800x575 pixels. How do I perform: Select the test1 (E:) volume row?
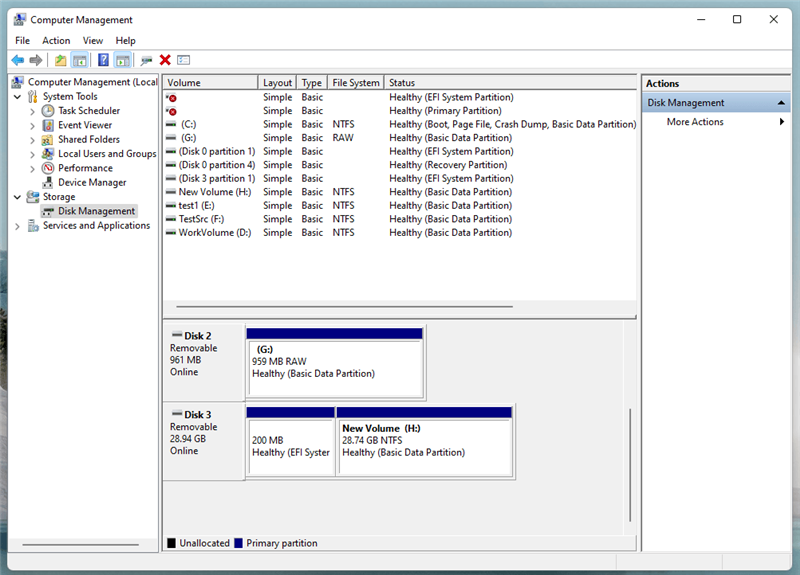[400, 206]
